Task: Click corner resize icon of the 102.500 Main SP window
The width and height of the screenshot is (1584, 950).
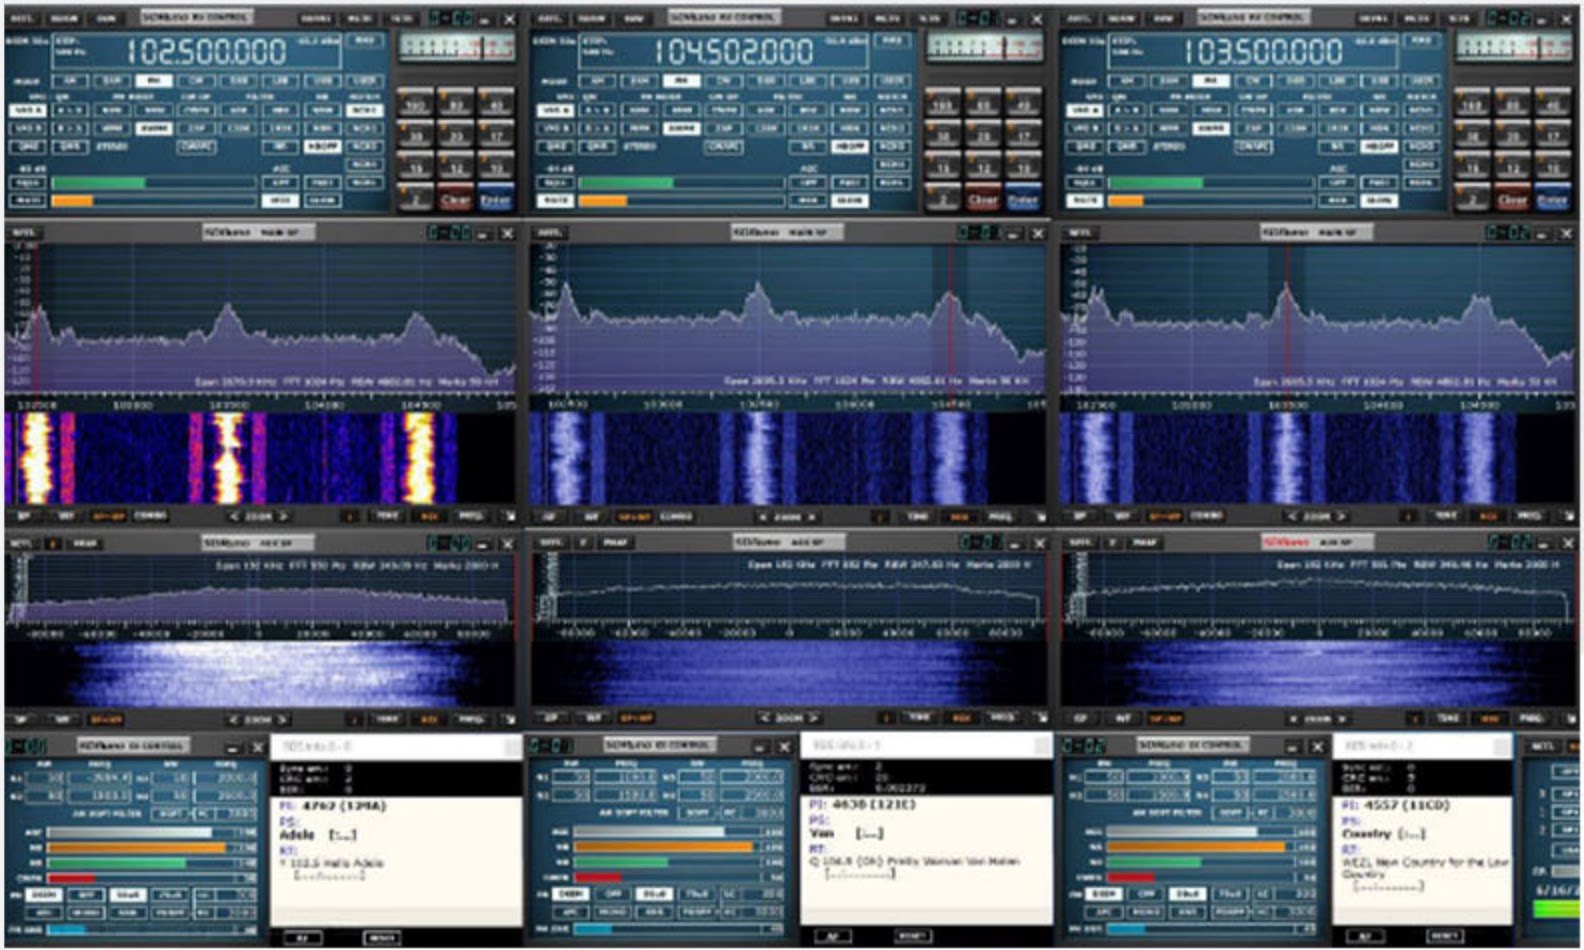Action: pos(509,516)
